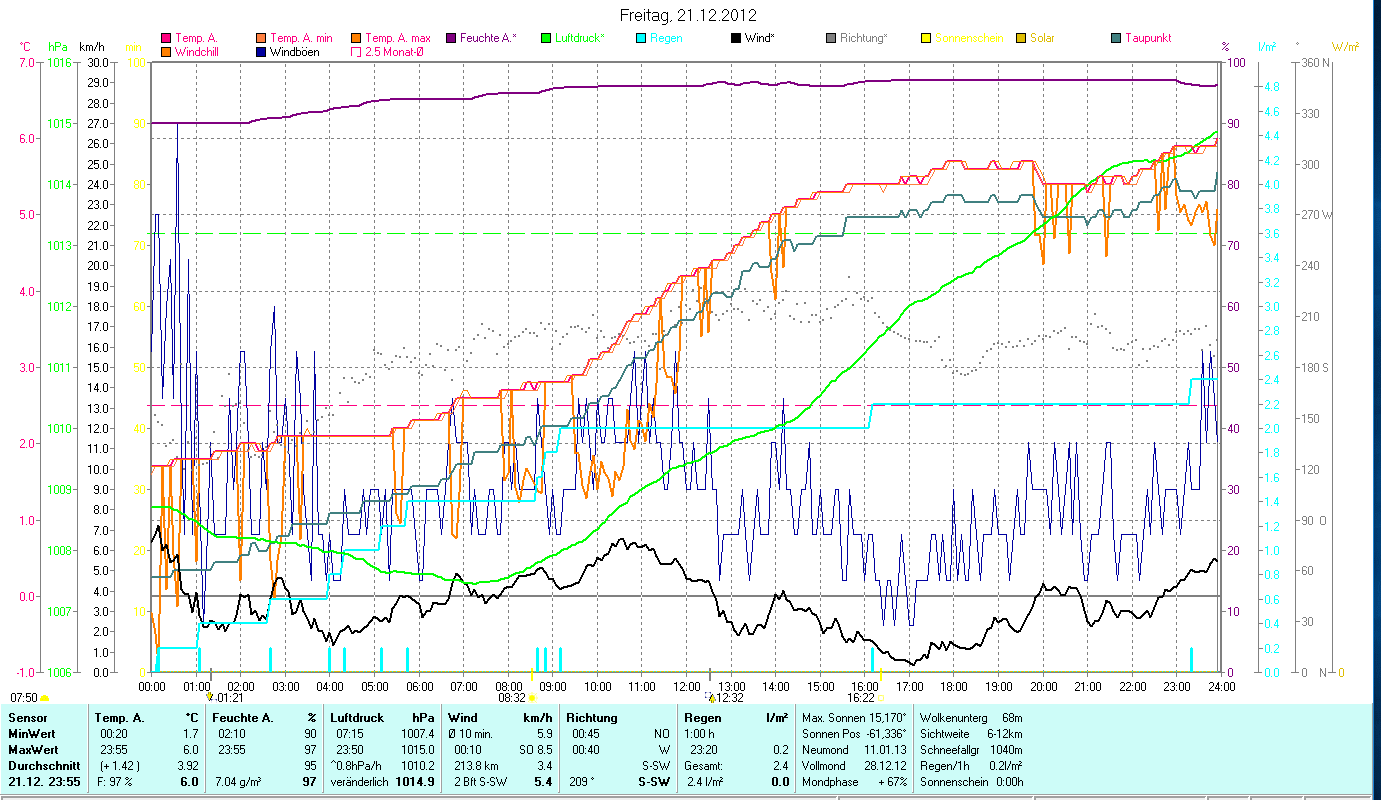Screen dimensions: 1381x800
Task: Click the black Wind* legend square
Action: 736,38
